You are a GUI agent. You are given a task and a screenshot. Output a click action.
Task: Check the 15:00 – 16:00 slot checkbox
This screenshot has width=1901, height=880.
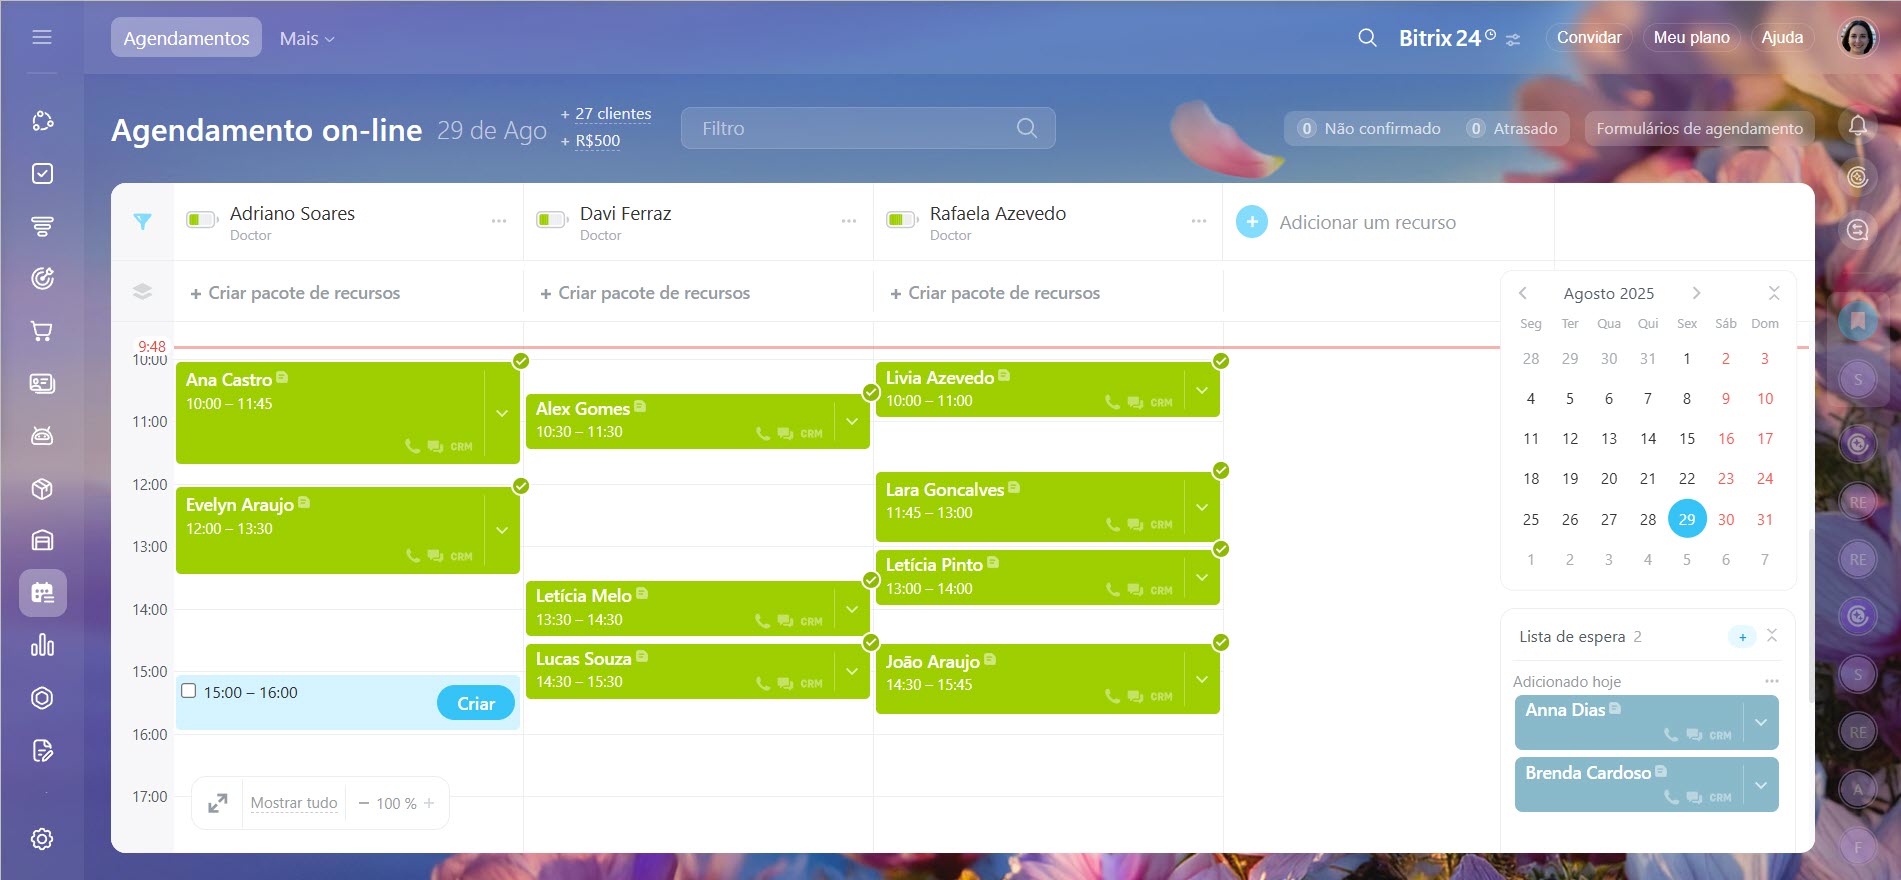[188, 691]
